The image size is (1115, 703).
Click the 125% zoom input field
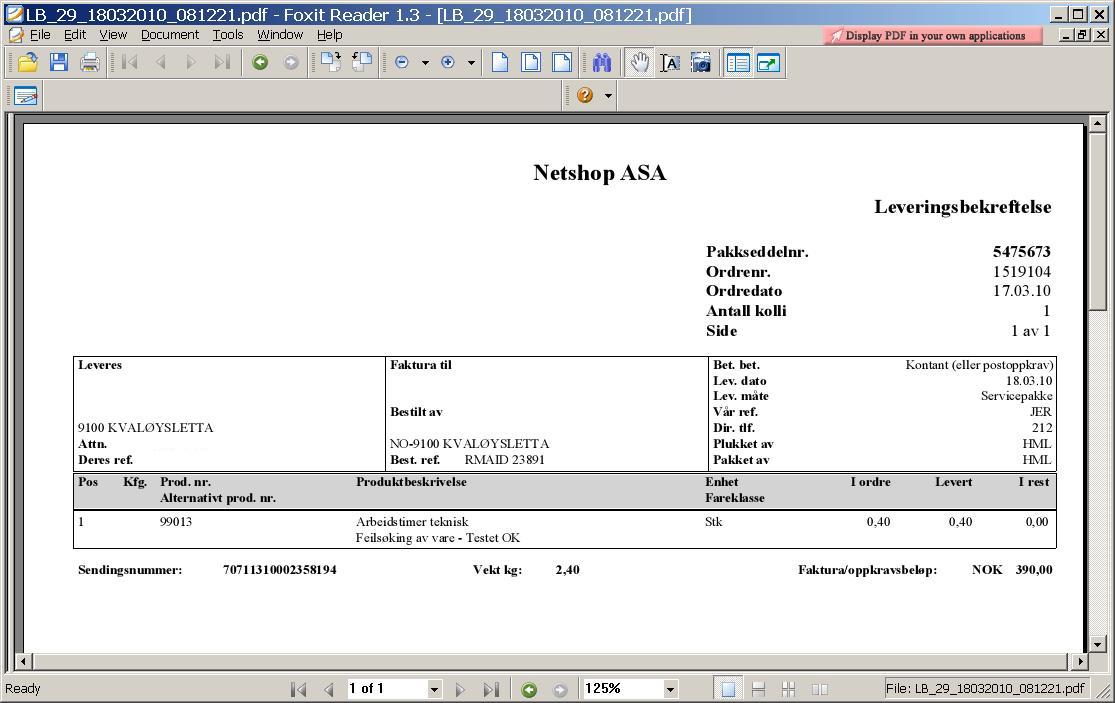tap(621, 688)
